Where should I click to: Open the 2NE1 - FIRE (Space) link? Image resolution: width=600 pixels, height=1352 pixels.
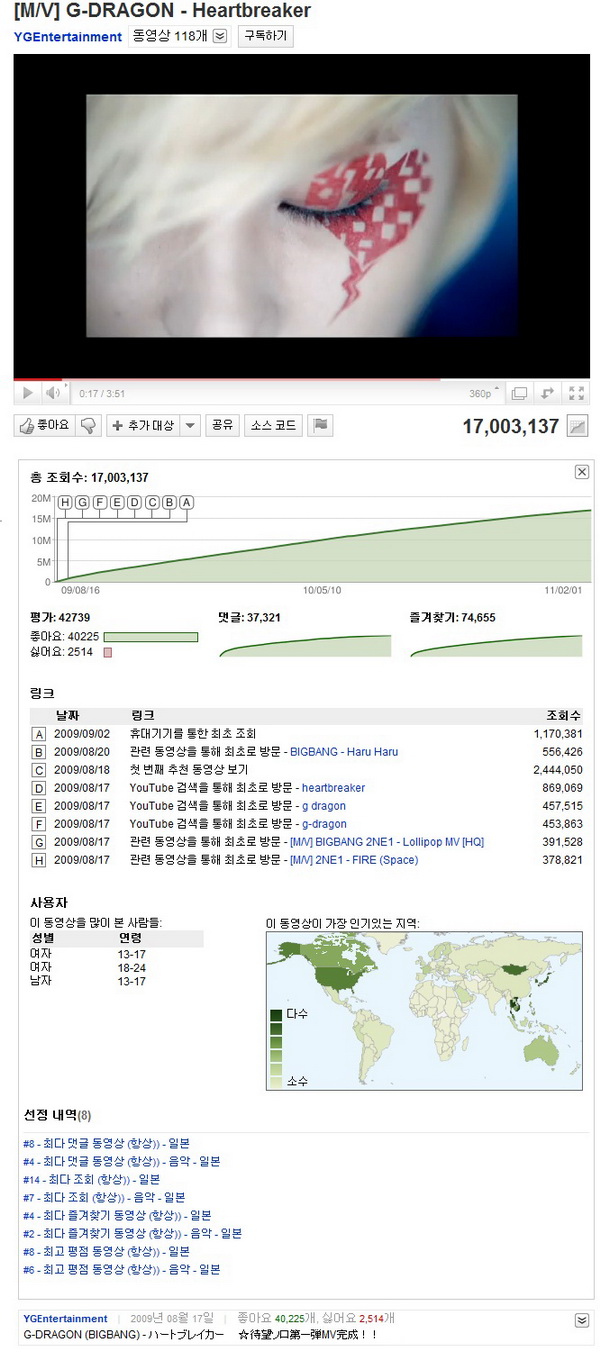coord(354,860)
